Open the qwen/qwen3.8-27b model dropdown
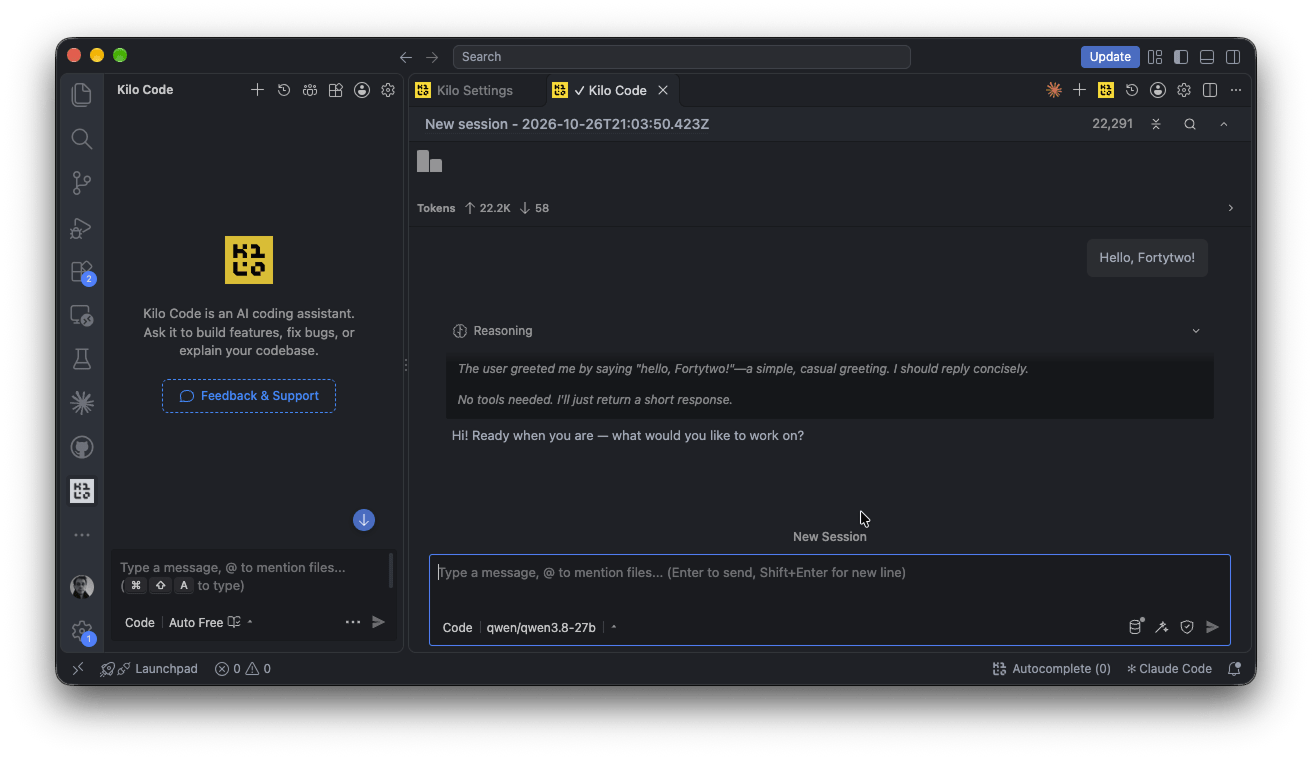 point(551,627)
